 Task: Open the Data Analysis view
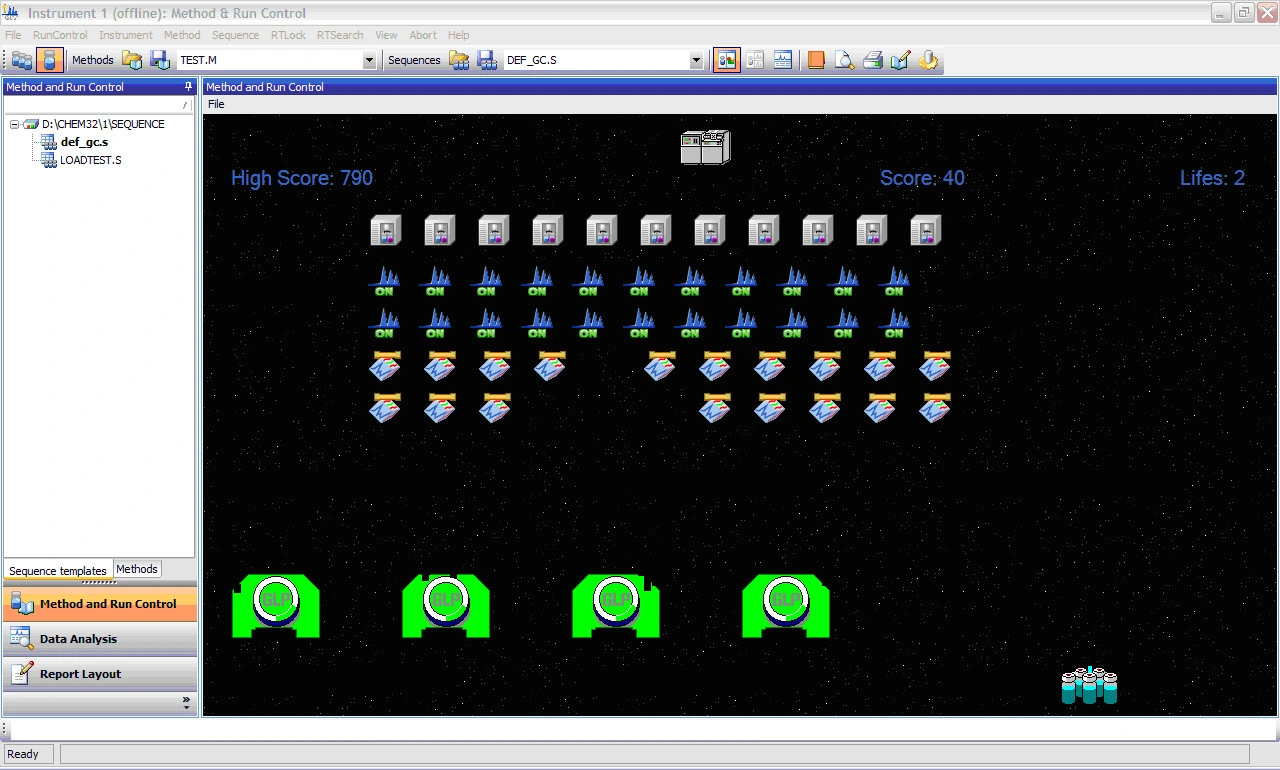click(x=100, y=639)
